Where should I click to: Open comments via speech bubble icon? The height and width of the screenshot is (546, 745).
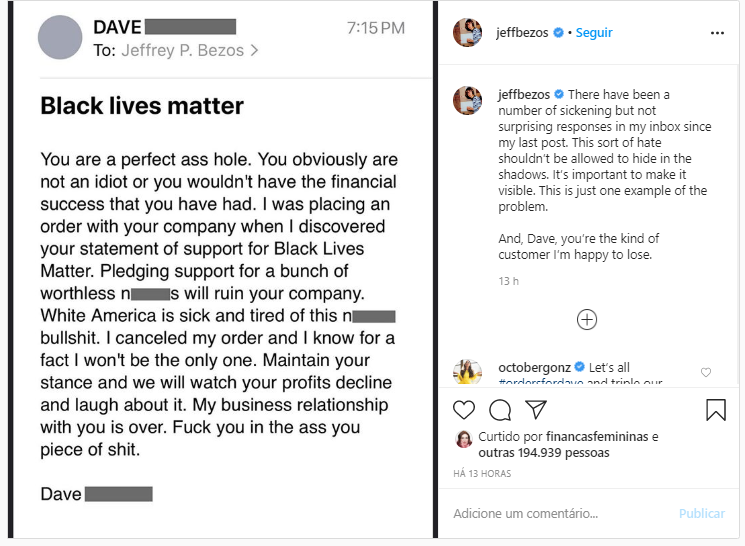500,410
